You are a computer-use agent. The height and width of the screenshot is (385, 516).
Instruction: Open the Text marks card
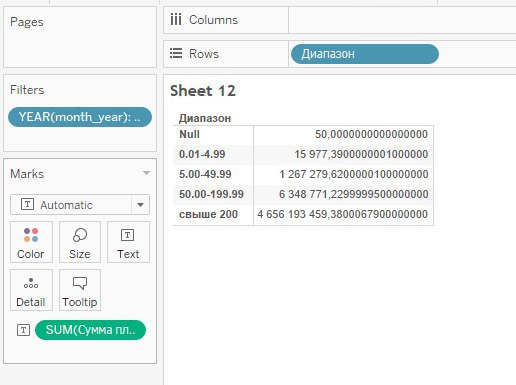coord(128,242)
